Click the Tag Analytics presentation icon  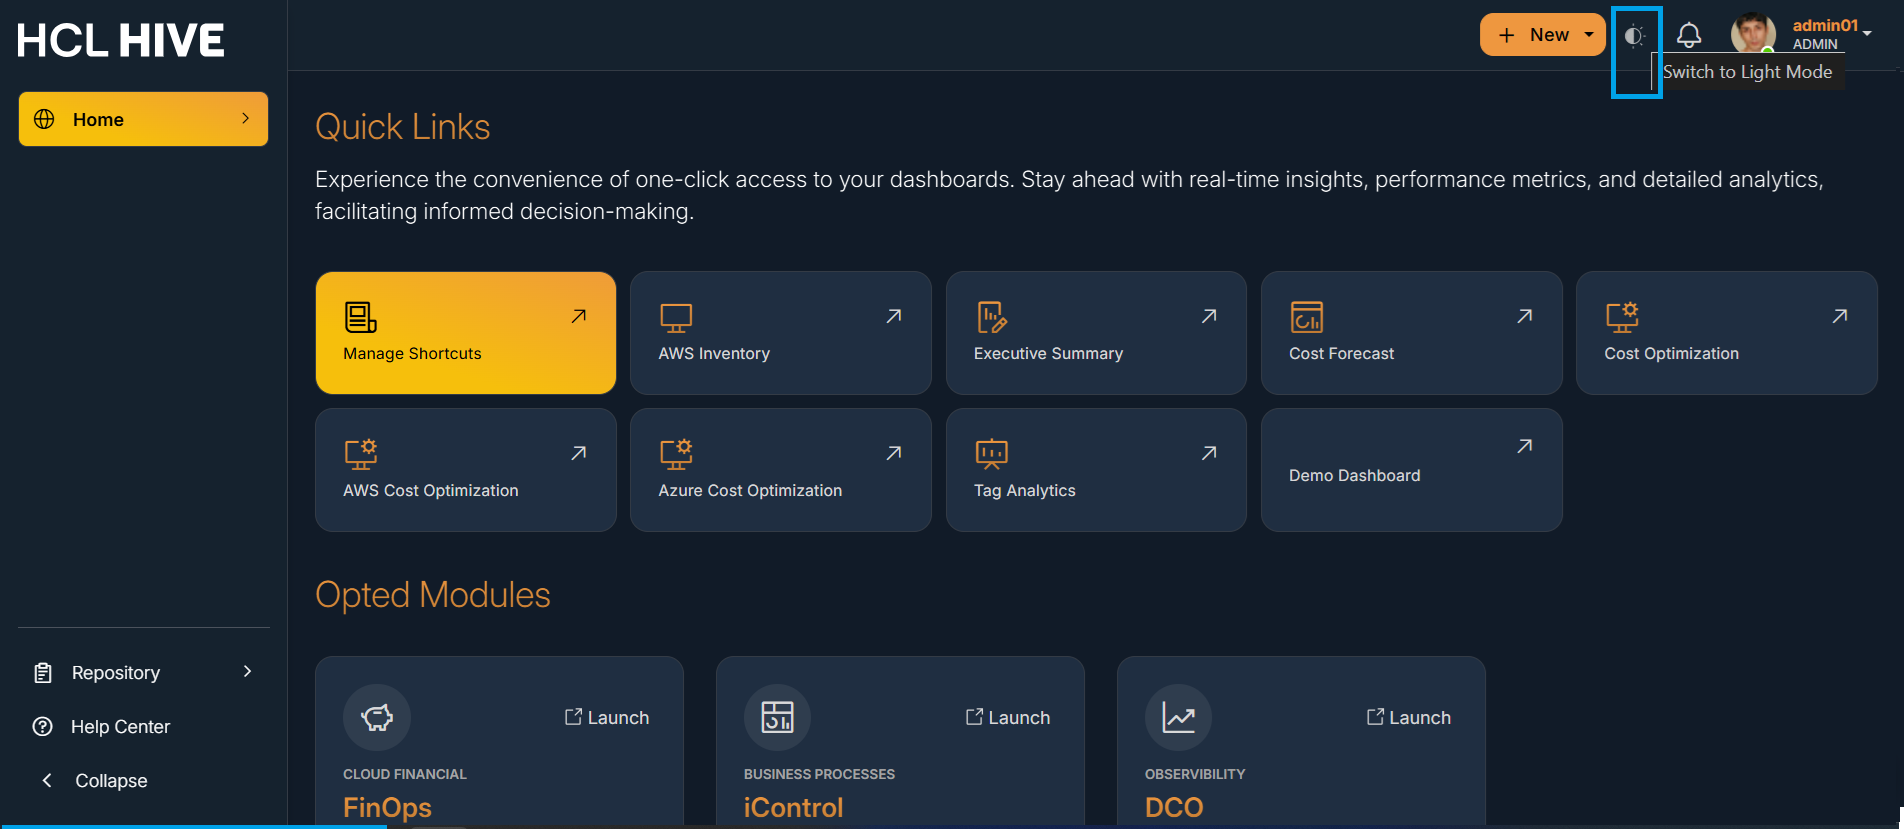point(991,454)
